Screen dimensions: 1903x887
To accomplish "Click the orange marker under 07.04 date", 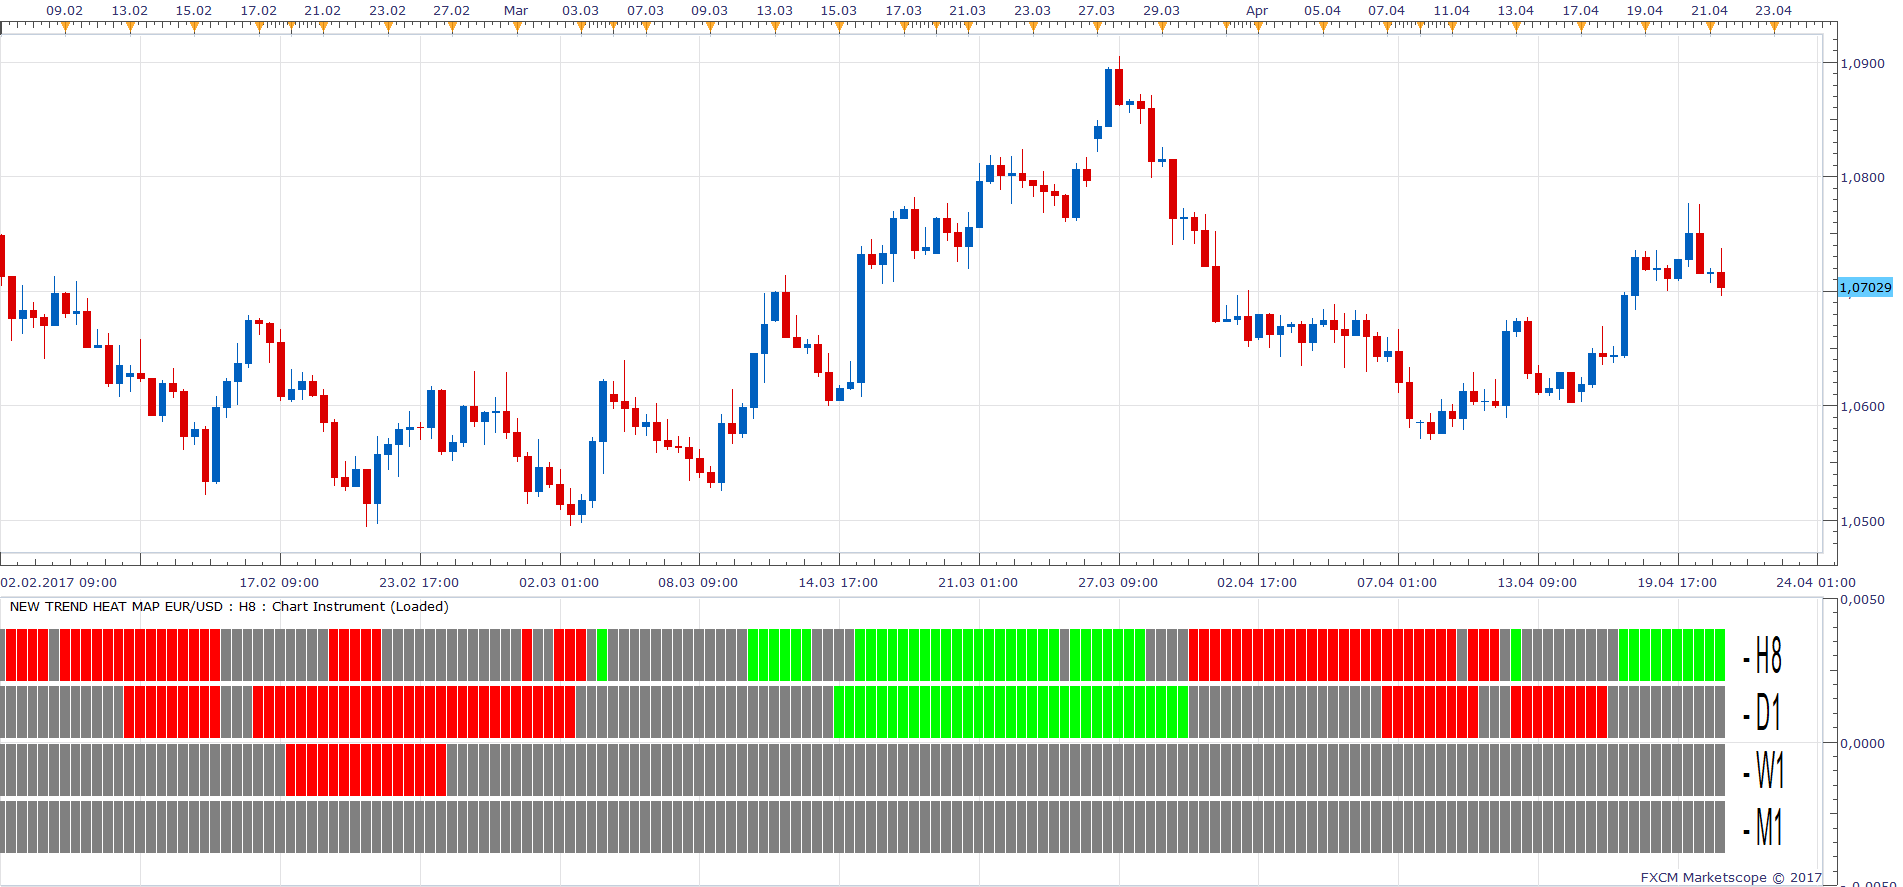I will (1387, 27).
